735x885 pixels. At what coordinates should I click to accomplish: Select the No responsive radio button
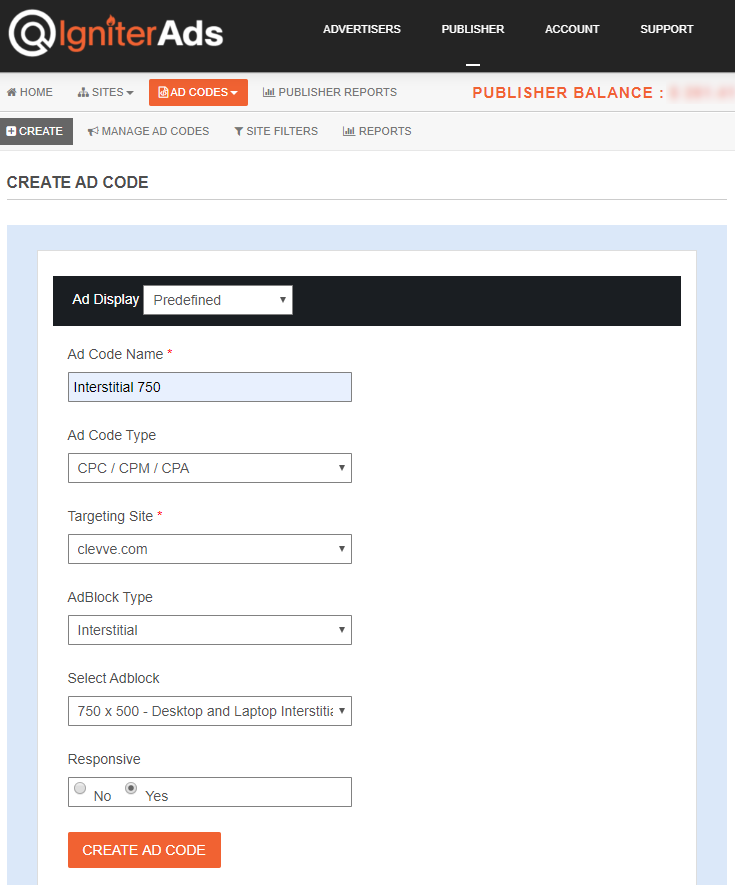[x=80, y=787]
